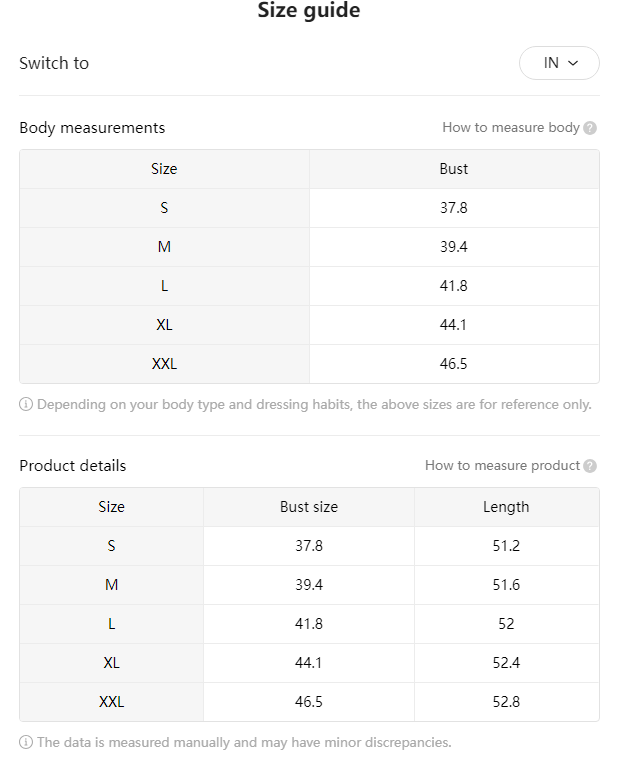
Task: Click the chevron arrow beside IN
Action: (x=573, y=63)
